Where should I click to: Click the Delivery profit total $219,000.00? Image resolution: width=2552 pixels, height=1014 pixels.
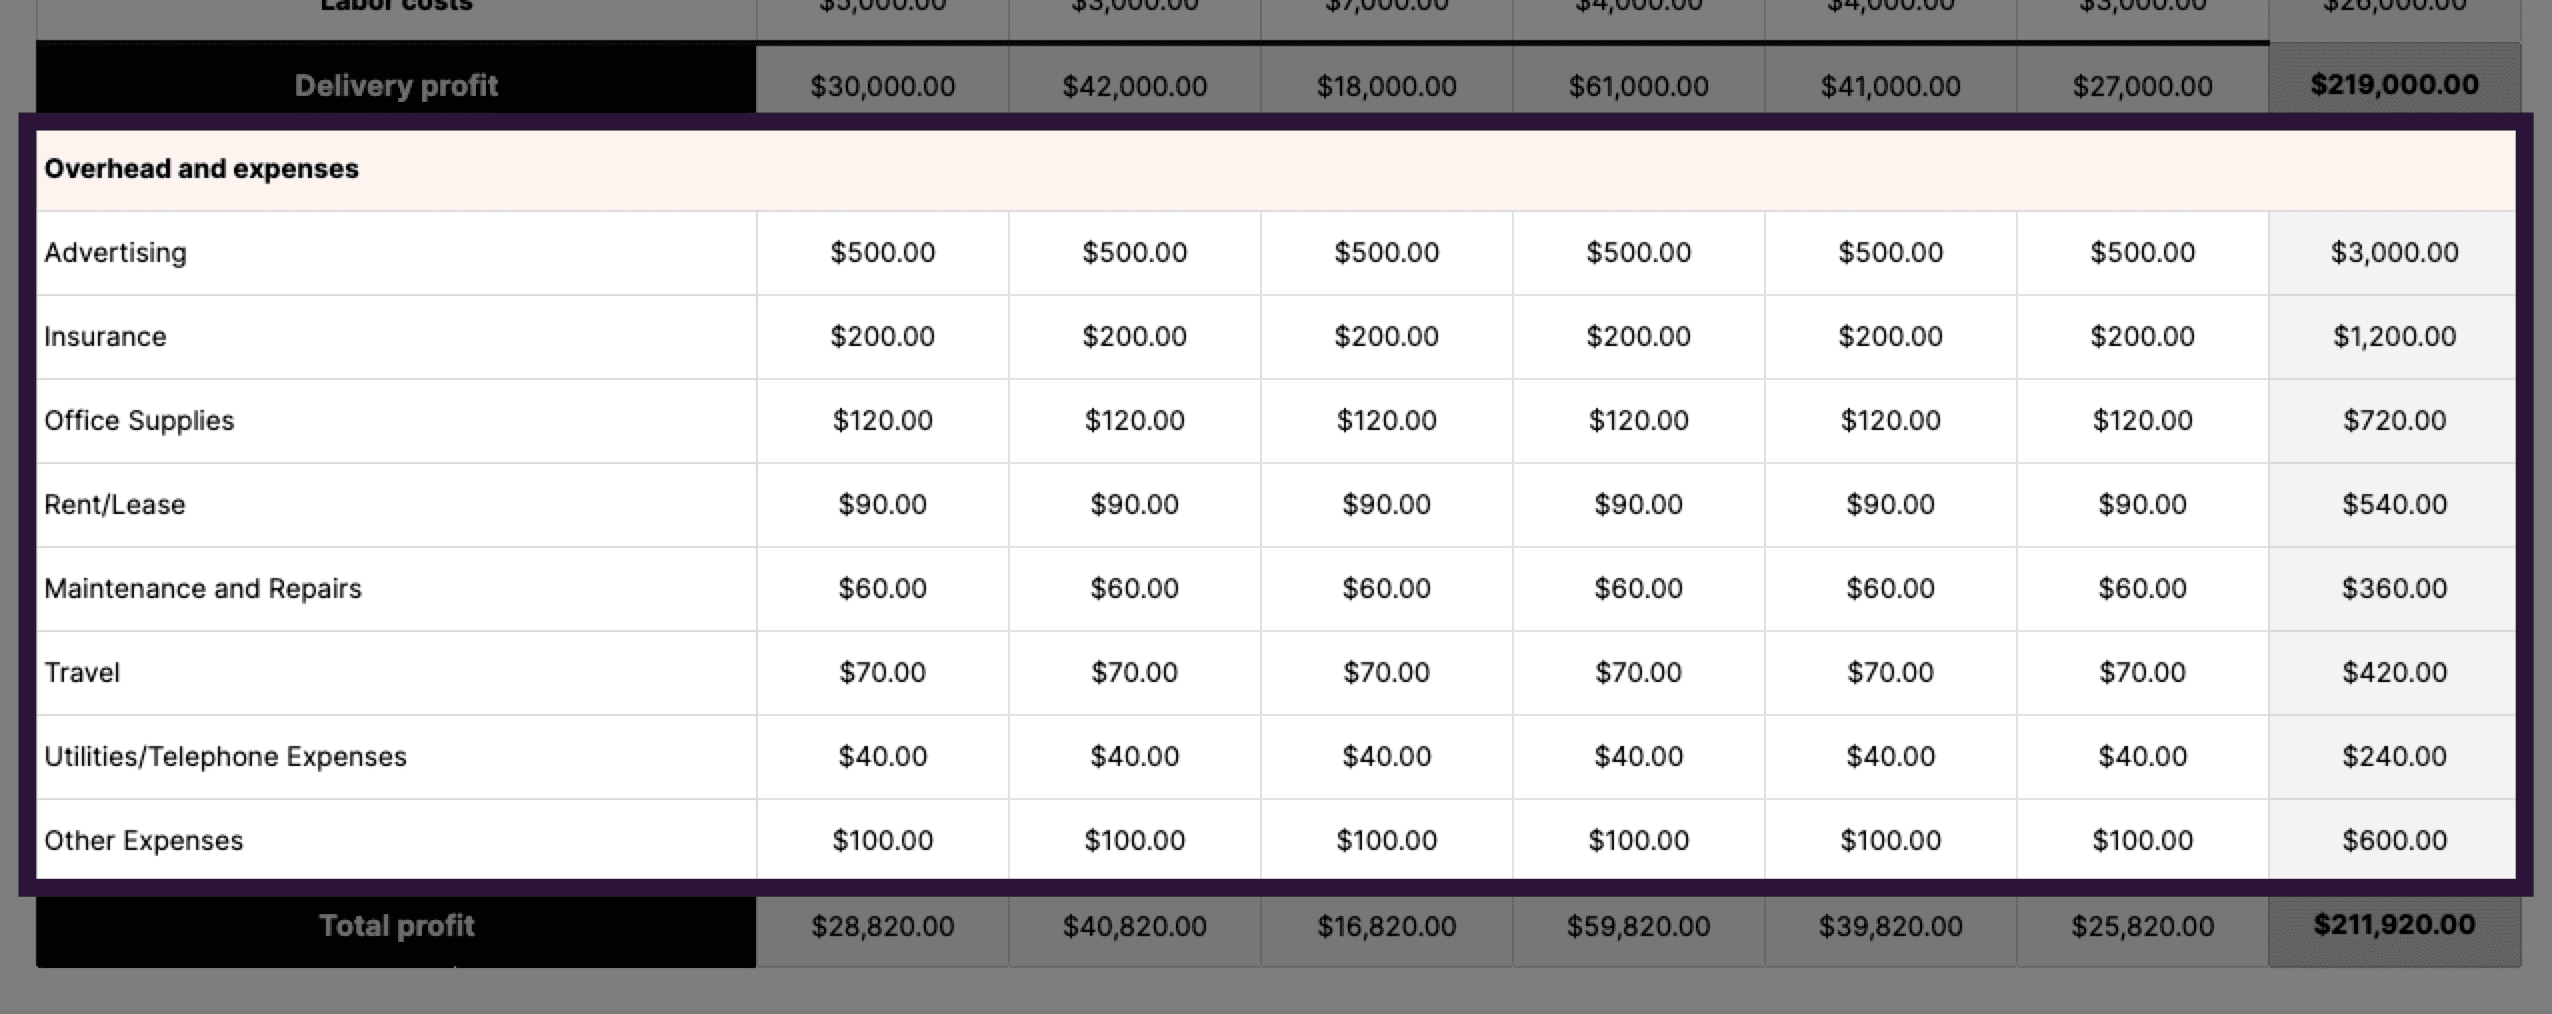pos(2394,85)
